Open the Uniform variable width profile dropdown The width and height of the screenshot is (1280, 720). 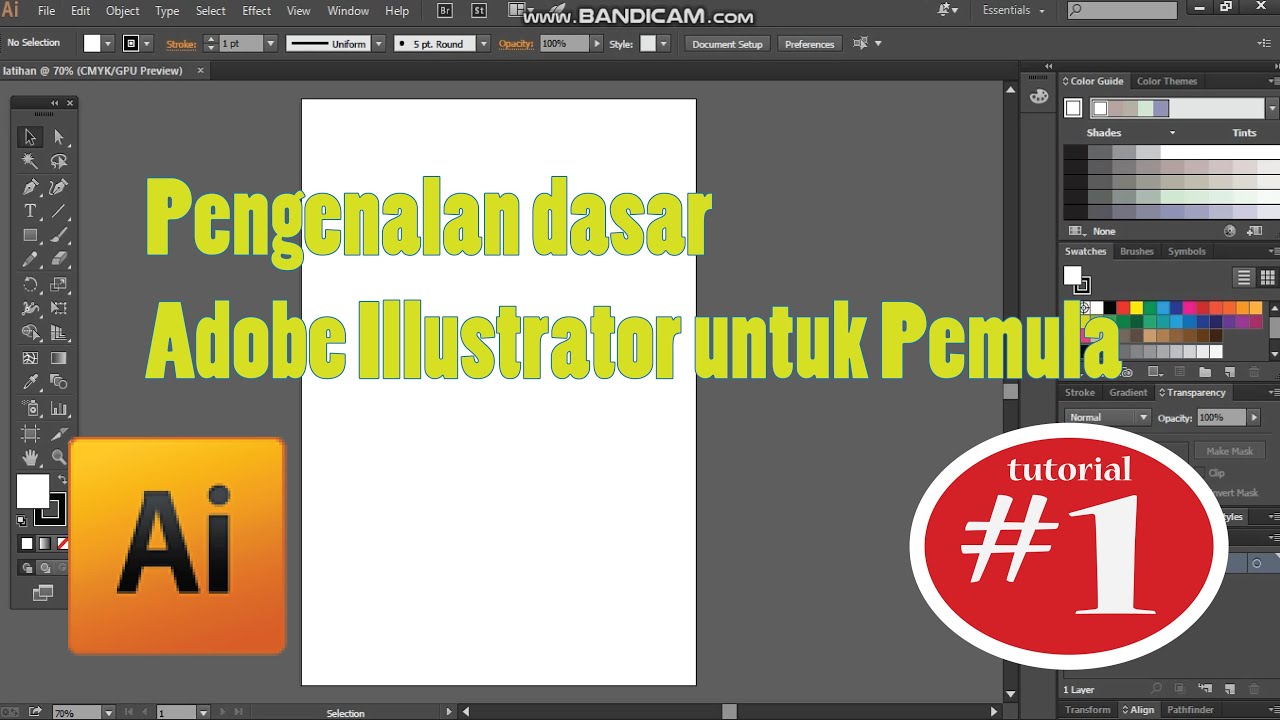(378, 44)
